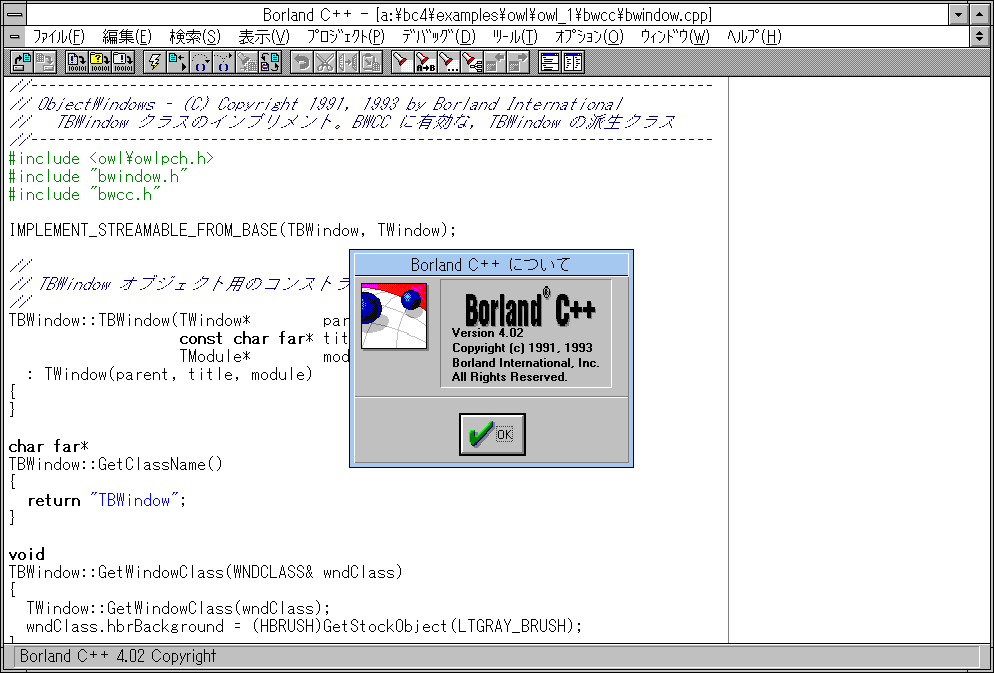Click 'TBWindow::GetClassName()' in the code

(116, 465)
